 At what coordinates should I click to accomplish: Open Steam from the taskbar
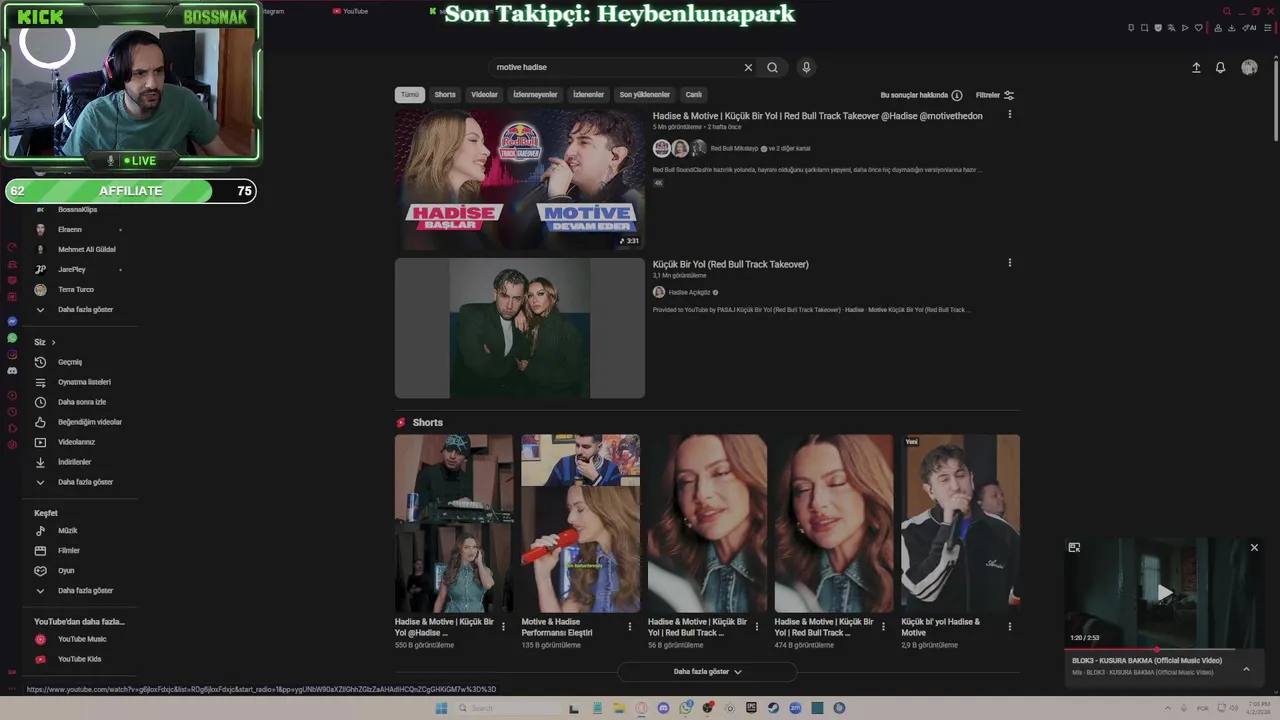773,708
